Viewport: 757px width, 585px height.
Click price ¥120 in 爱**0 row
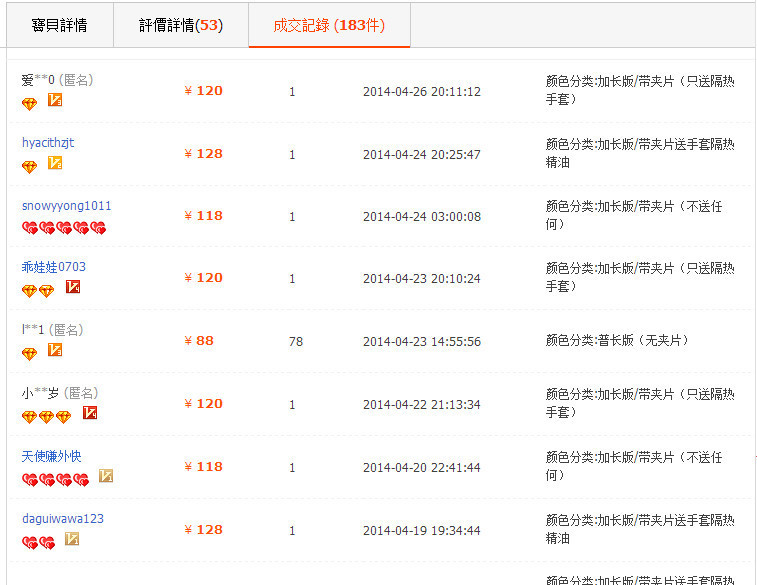pyautogui.click(x=203, y=91)
